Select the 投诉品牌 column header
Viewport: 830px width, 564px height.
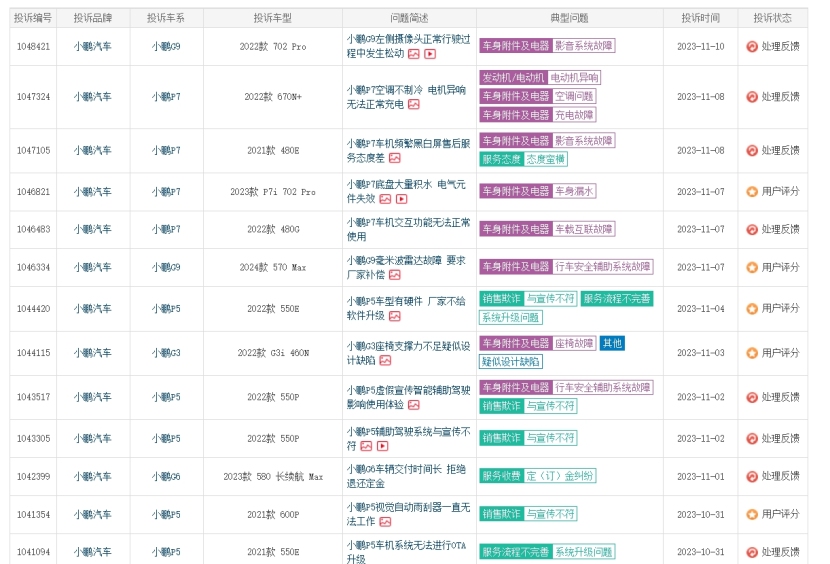(x=93, y=18)
